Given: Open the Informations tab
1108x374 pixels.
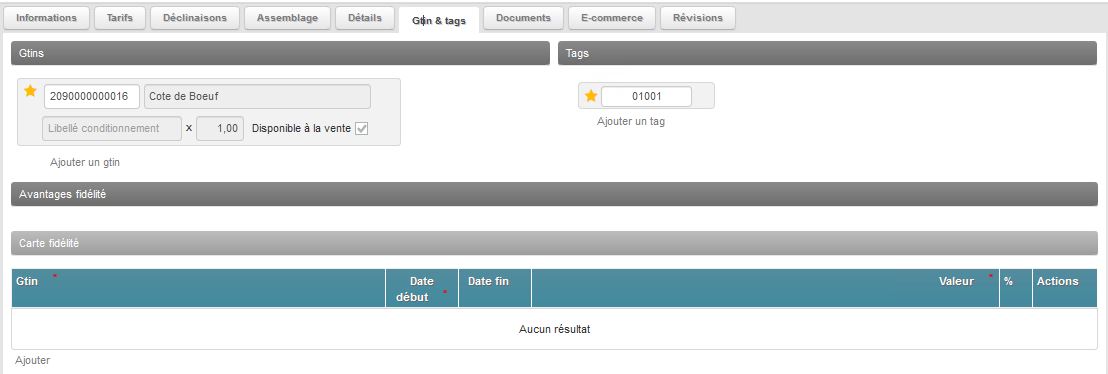Looking at the screenshot, I should 47,18.
